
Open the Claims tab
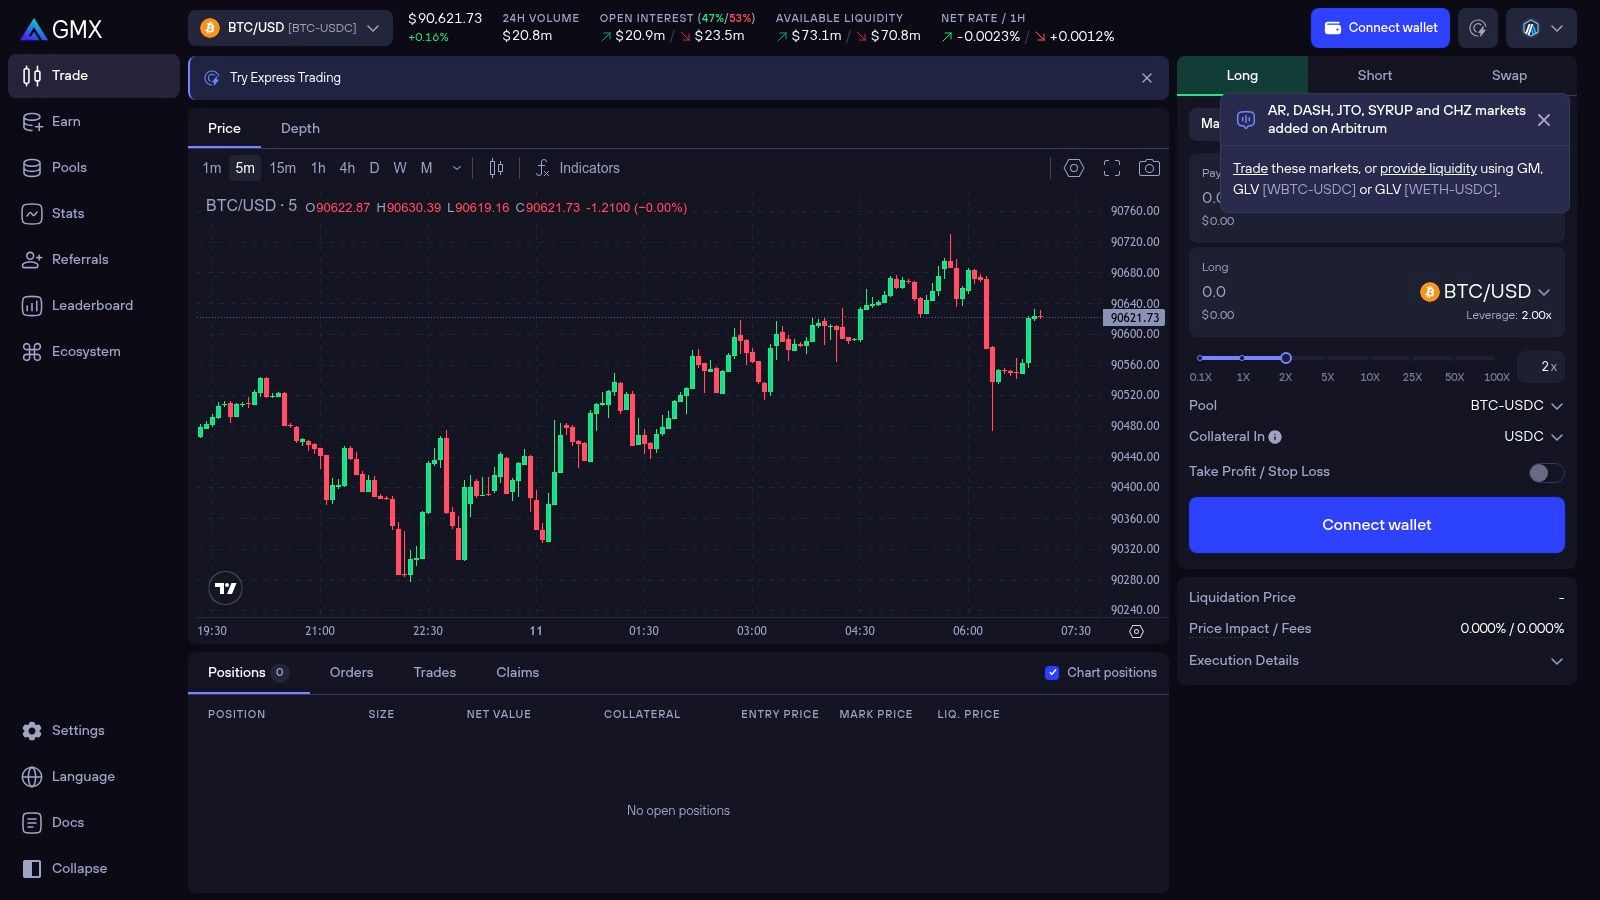[x=517, y=673]
